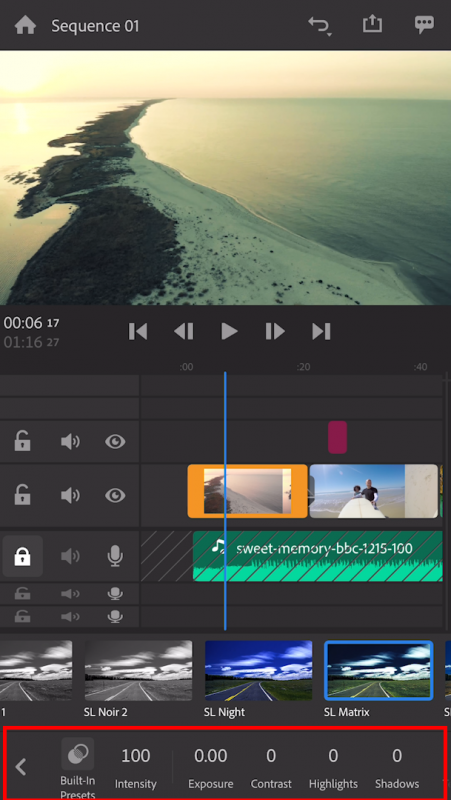
Task: Open the feedback comment bubble icon
Action: [x=424, y=24]
